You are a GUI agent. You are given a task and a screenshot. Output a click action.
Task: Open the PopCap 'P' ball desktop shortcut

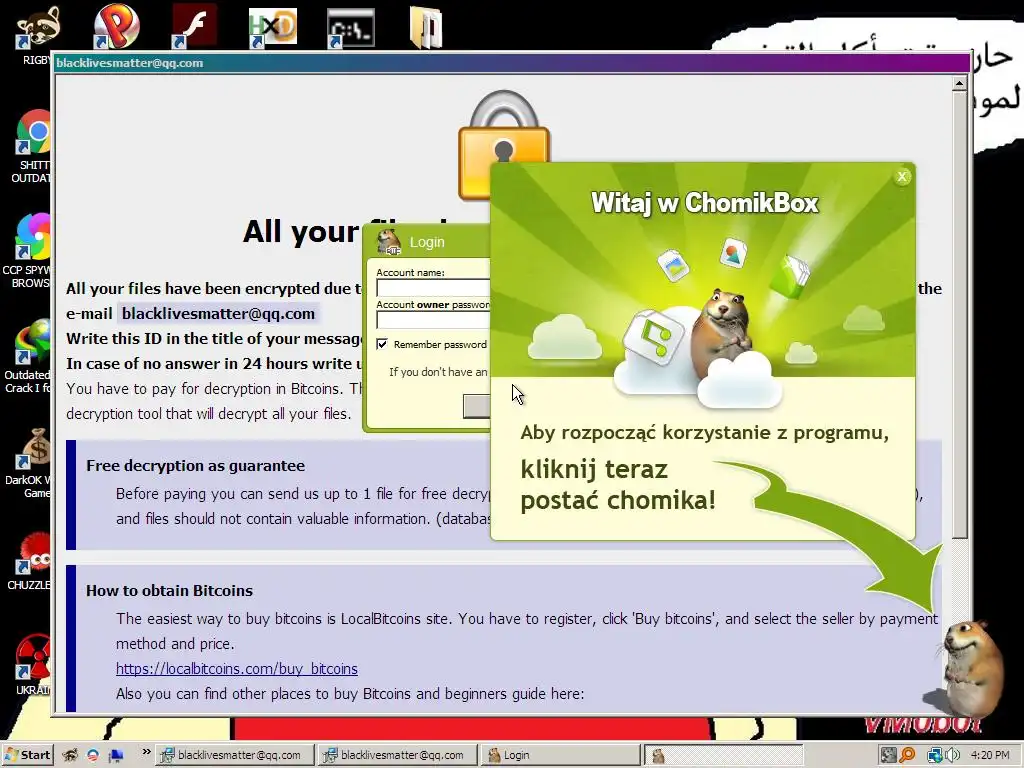tap(116, 27)
